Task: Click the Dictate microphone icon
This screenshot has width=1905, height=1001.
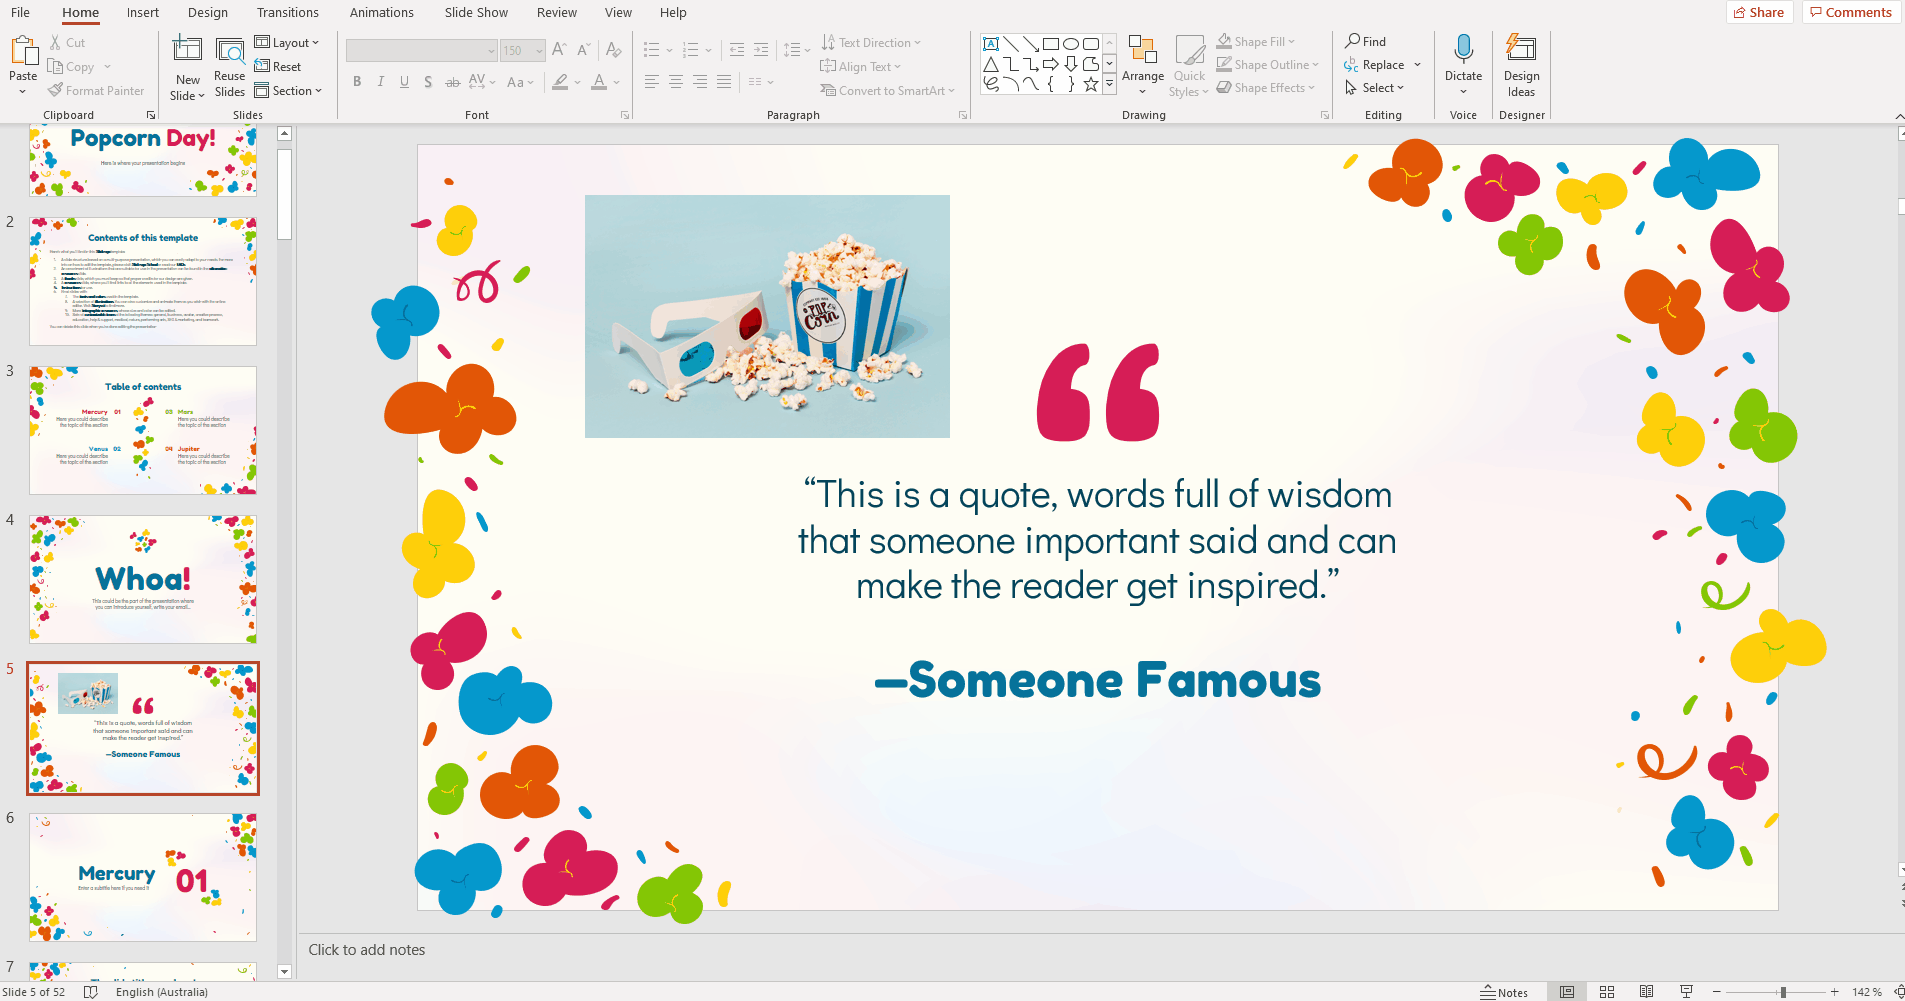Action: pos(1463,50)
